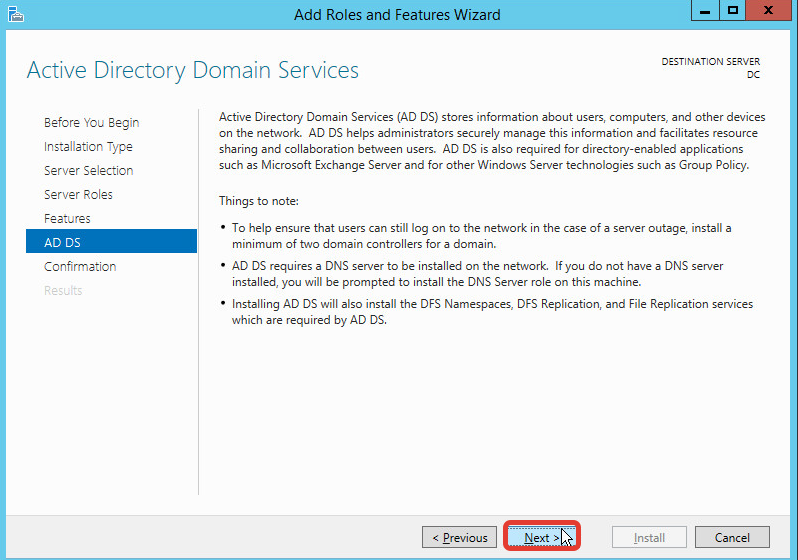The width and height of the screenshot is (798, 560).
Task: Jump to the Server Roles page
Action: click(x=78, y=195)
